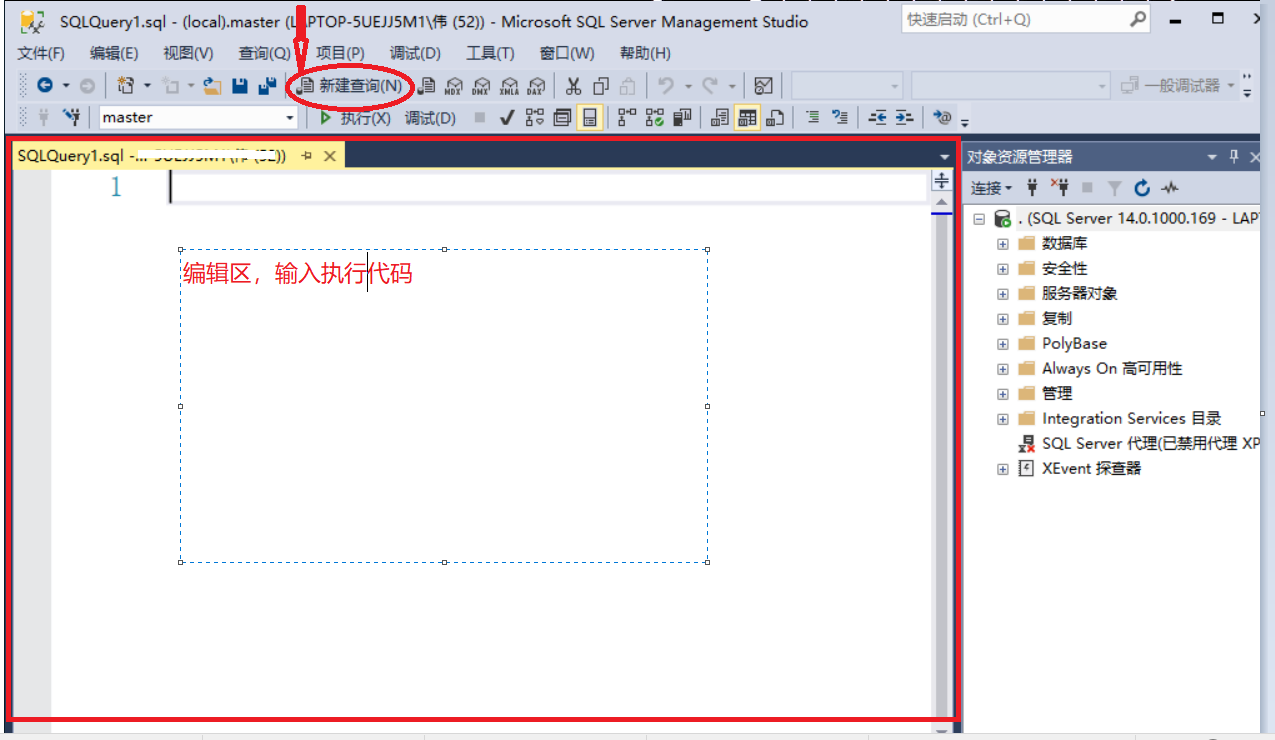Expand the 管理 folder
Viewport: 1275px width, 740px height.
[1002, 393]
